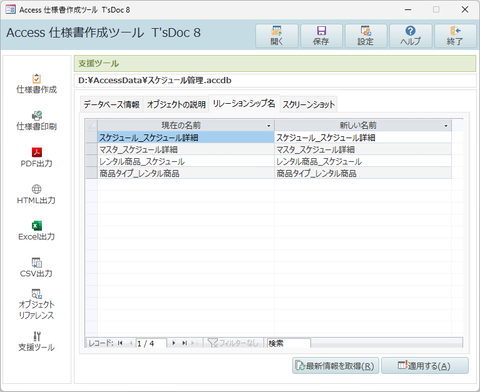Switch to データベース情報 tab
The height and width of the screenshot is (392, 480).
[x=111, y=105]
